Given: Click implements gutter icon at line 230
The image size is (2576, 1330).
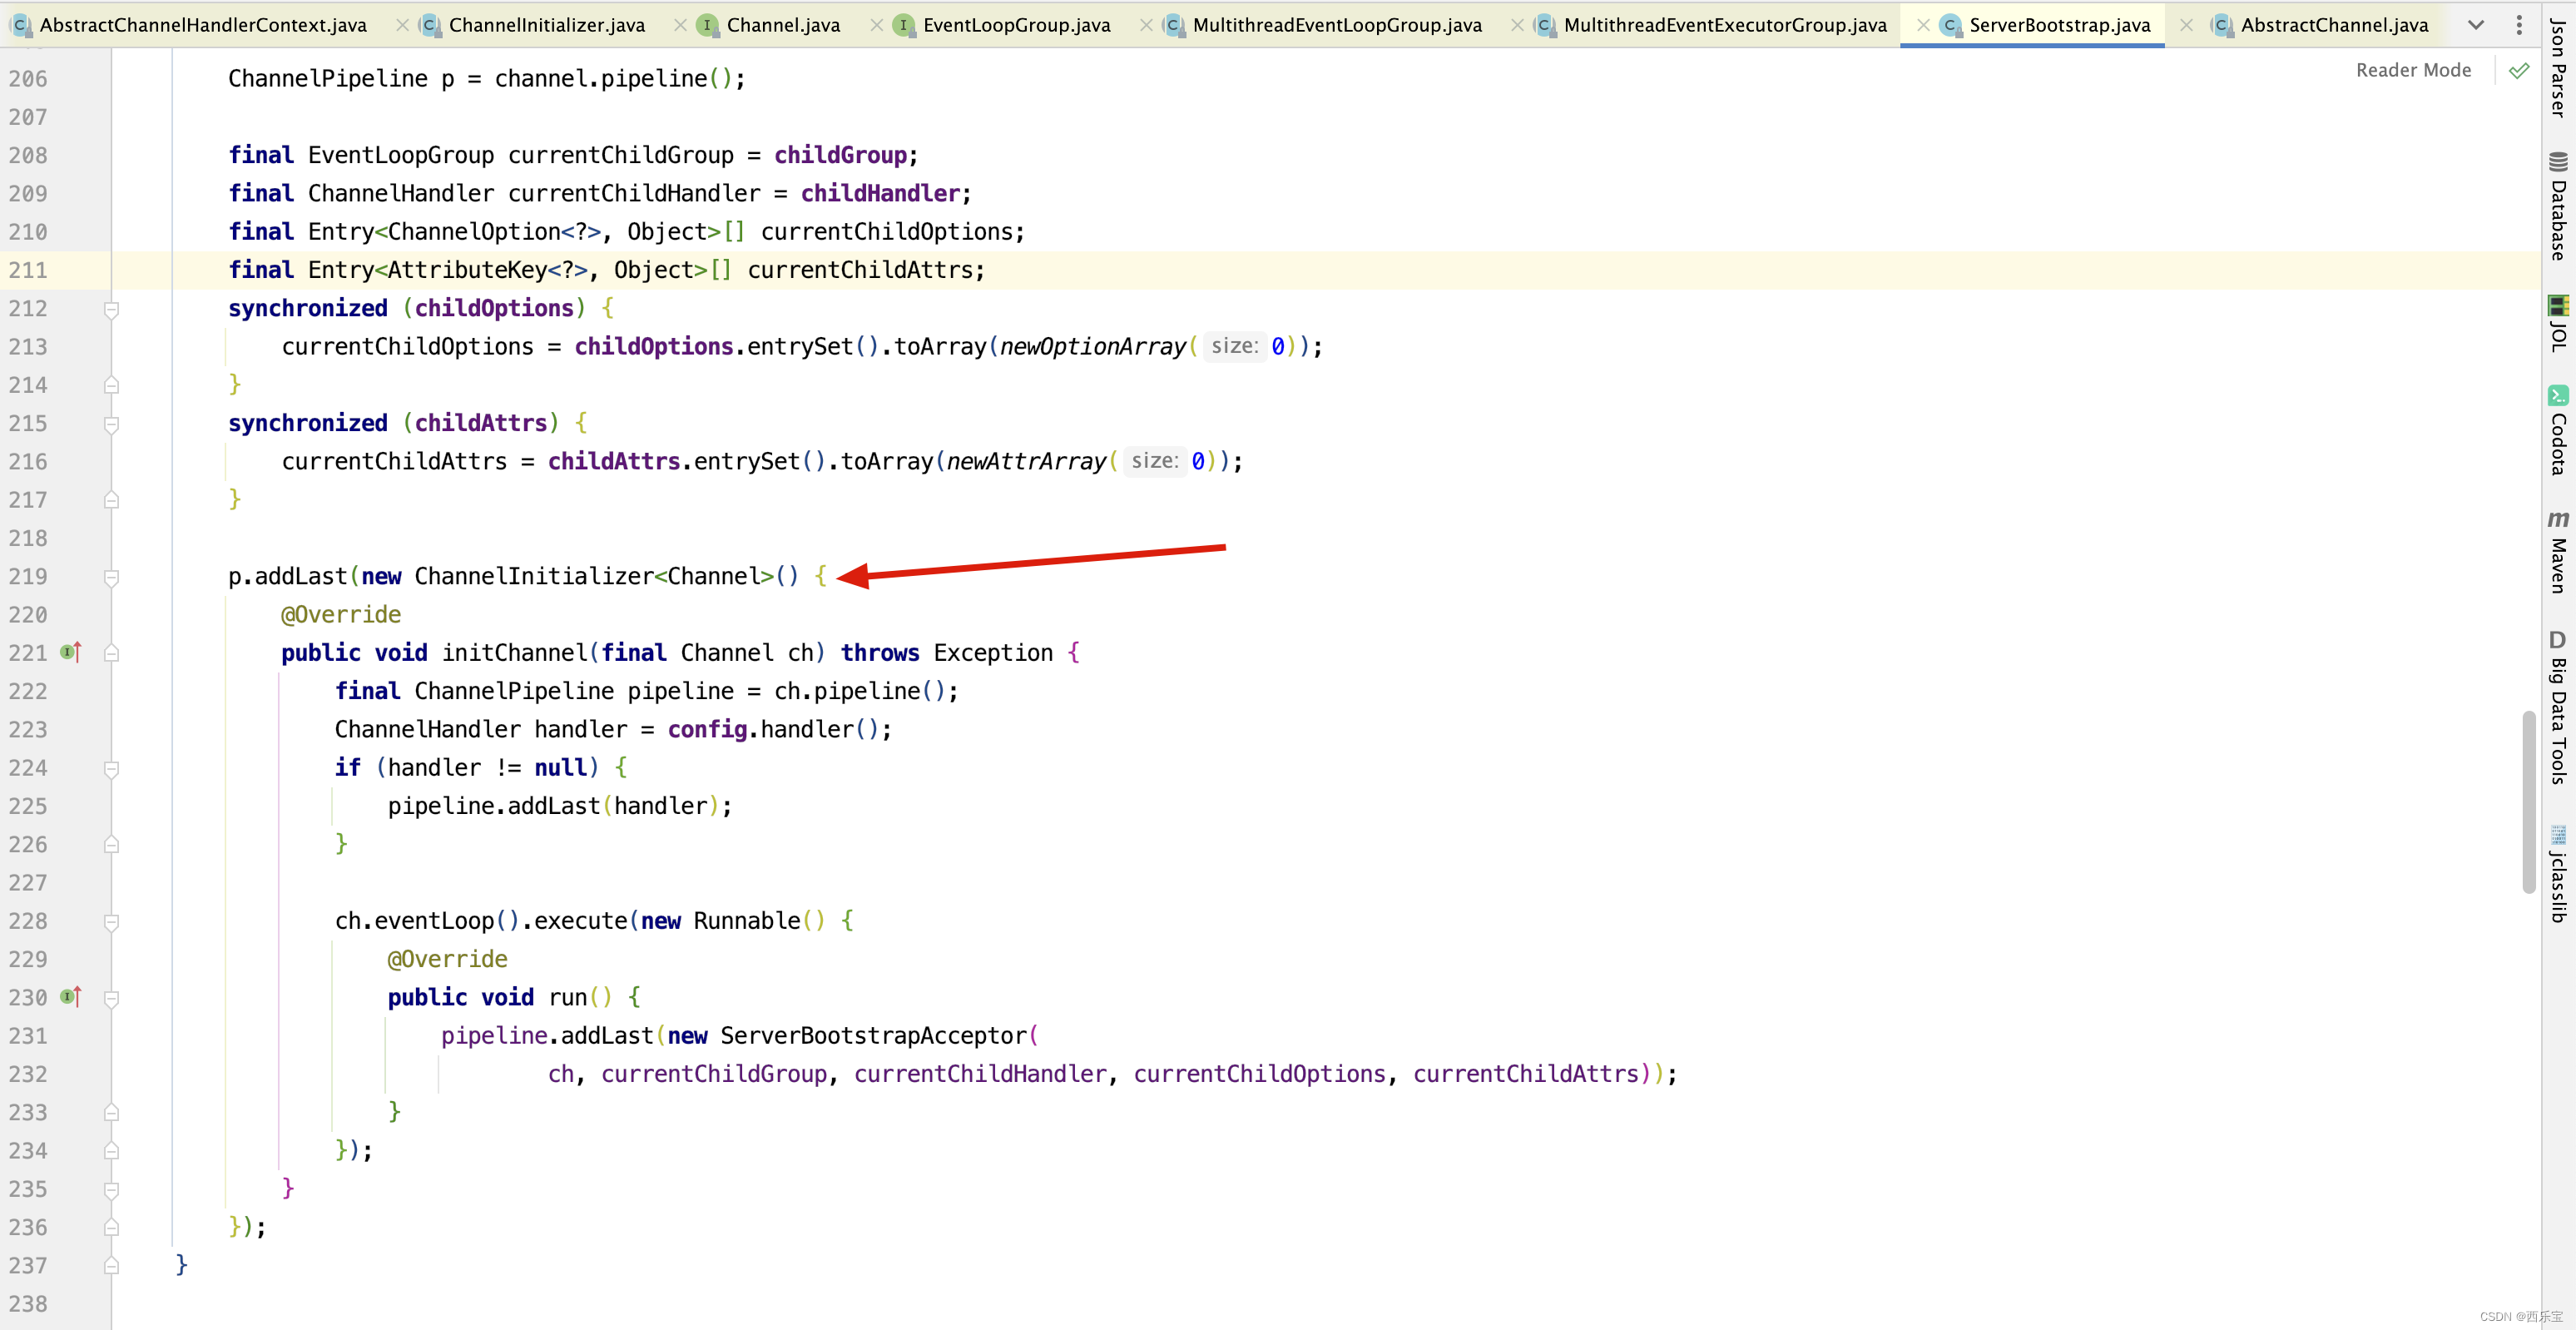Looking at the screenshot, I should pos(71,997).
